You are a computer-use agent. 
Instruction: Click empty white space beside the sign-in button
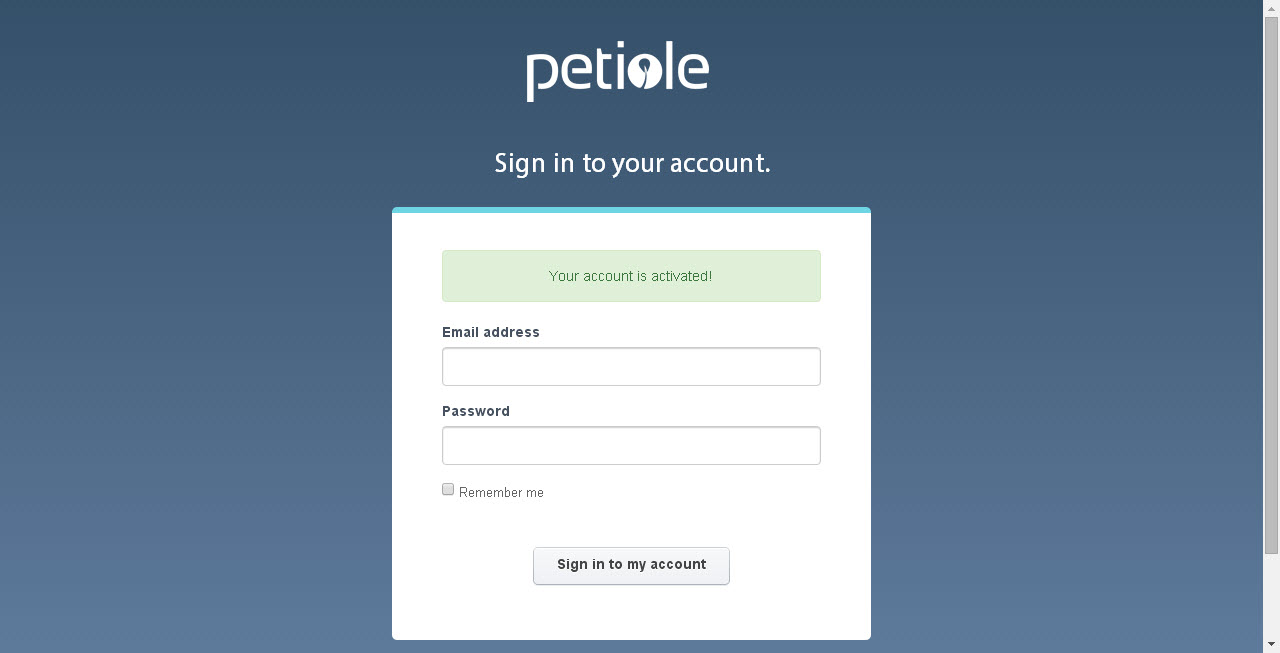800,566
